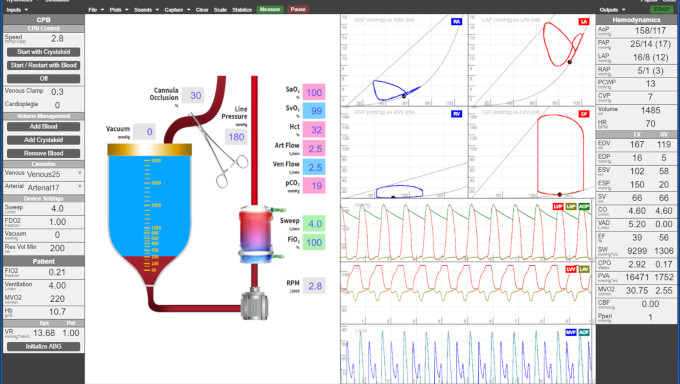The width and height of the screenshot is (680, 384).
Task: Click the RPM value 2.8 box
Action: click(314, 286)
